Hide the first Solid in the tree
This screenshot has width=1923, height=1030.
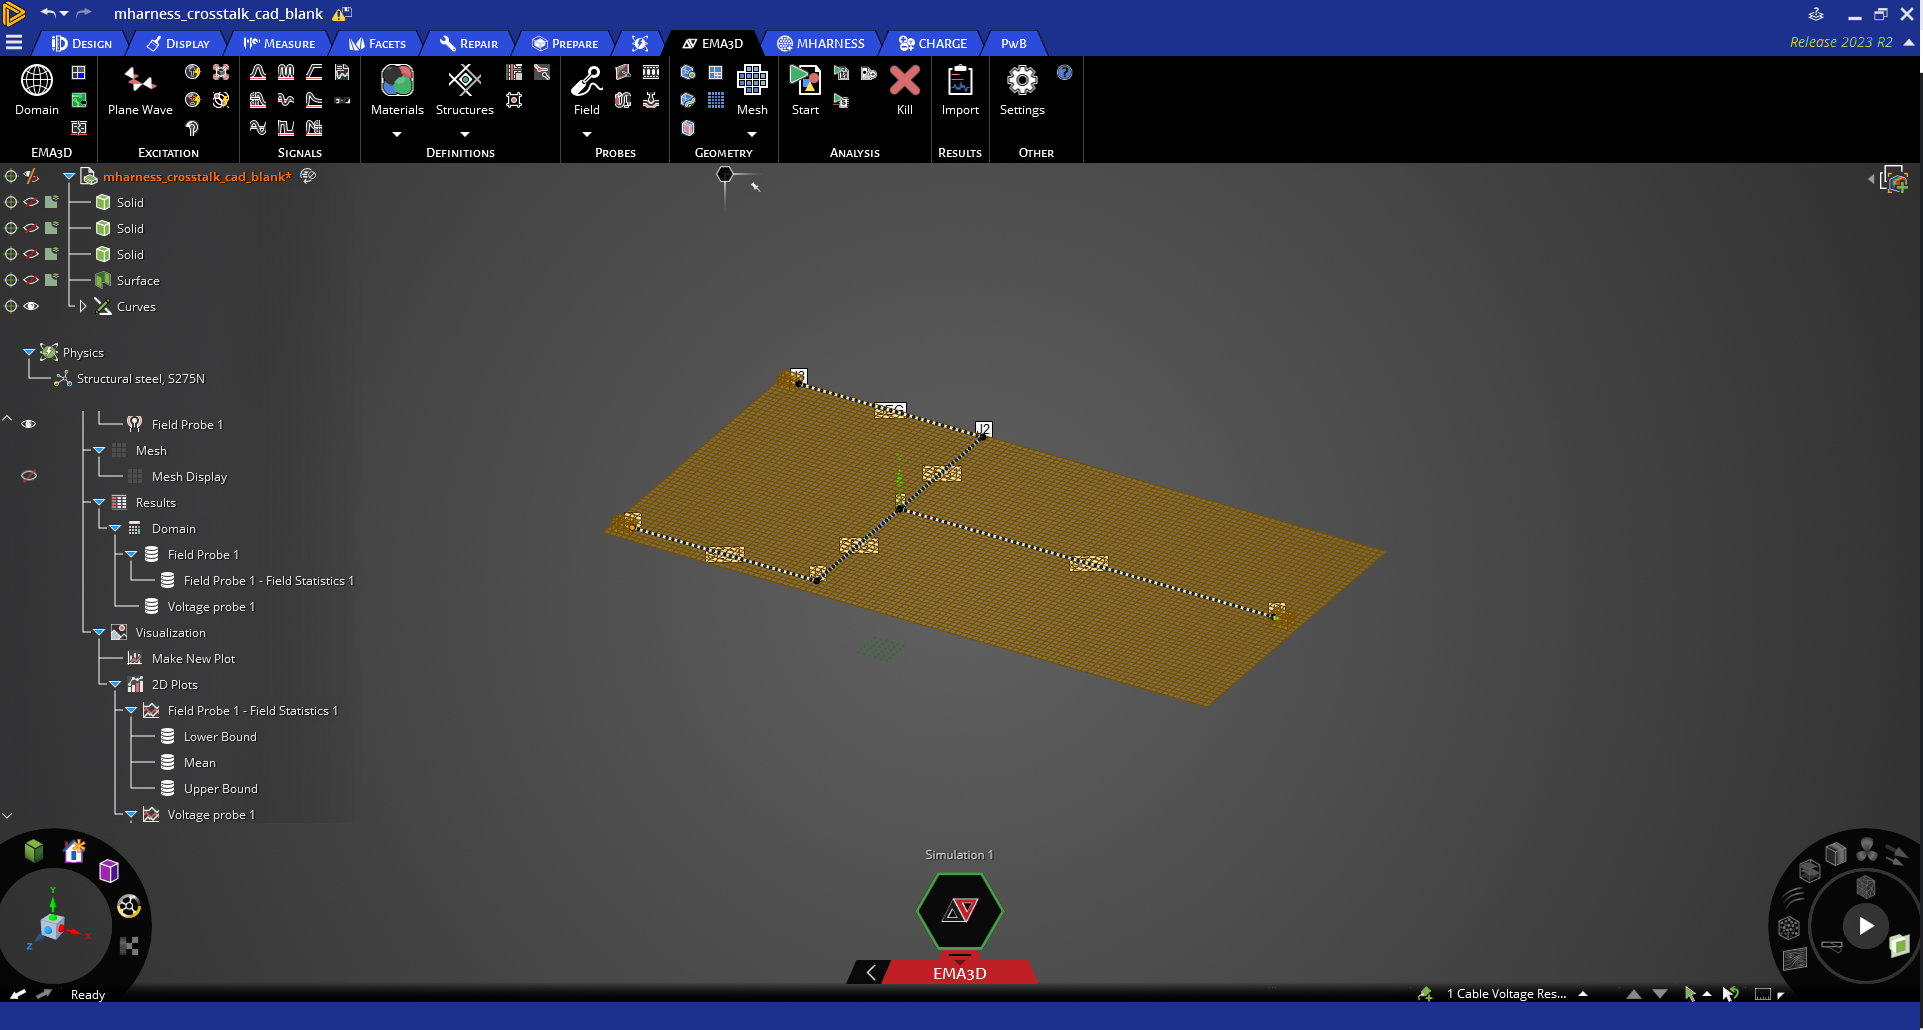point(31,202)
